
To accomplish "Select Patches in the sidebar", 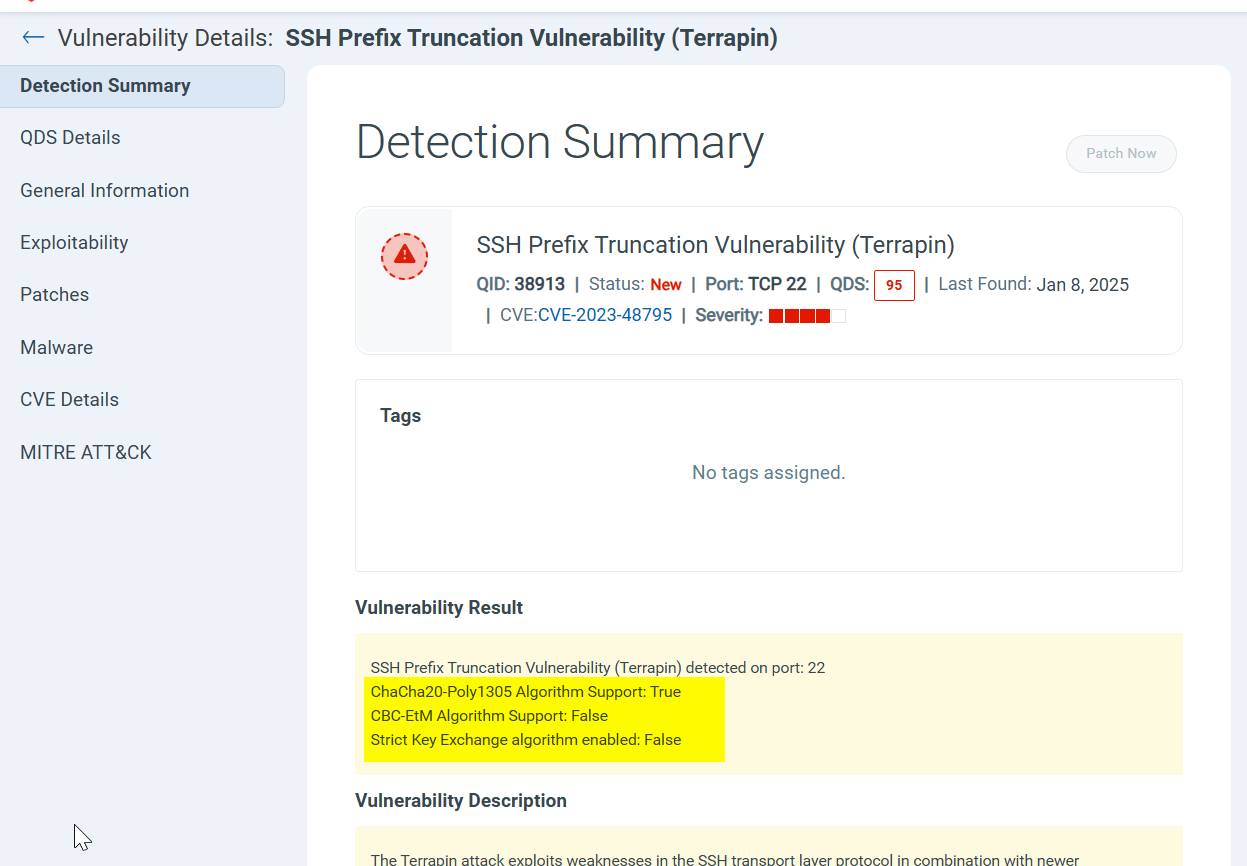I will pyautogui.click(x=54, y=294).
